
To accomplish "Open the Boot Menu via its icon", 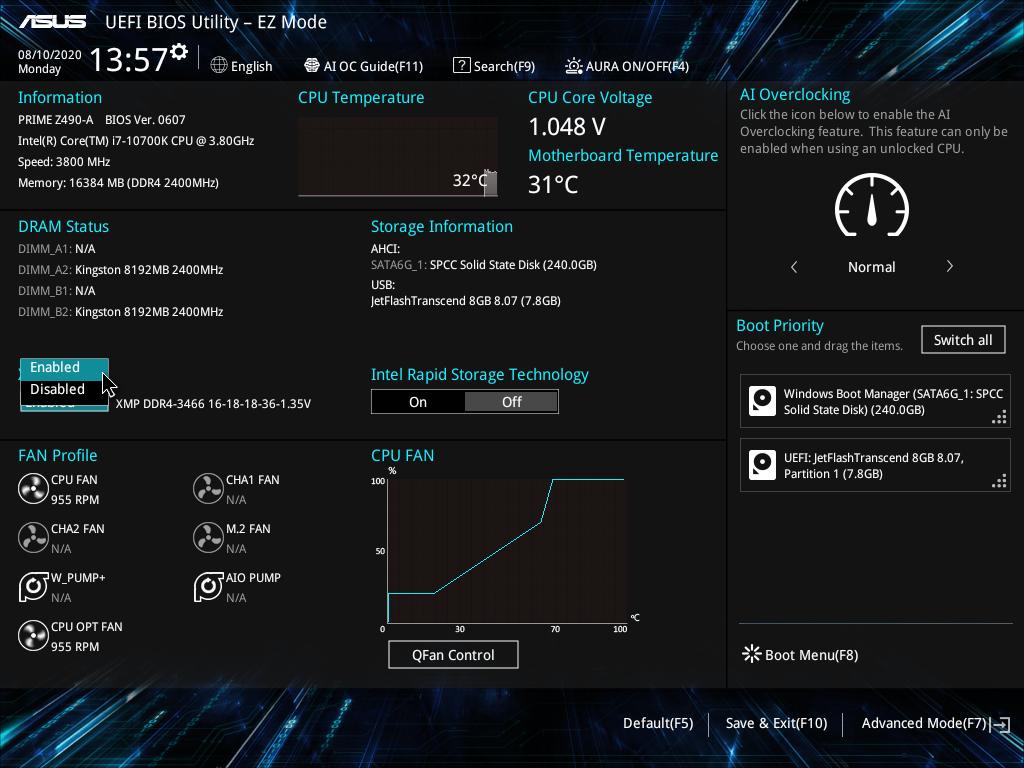I will (x=751, y=654).
